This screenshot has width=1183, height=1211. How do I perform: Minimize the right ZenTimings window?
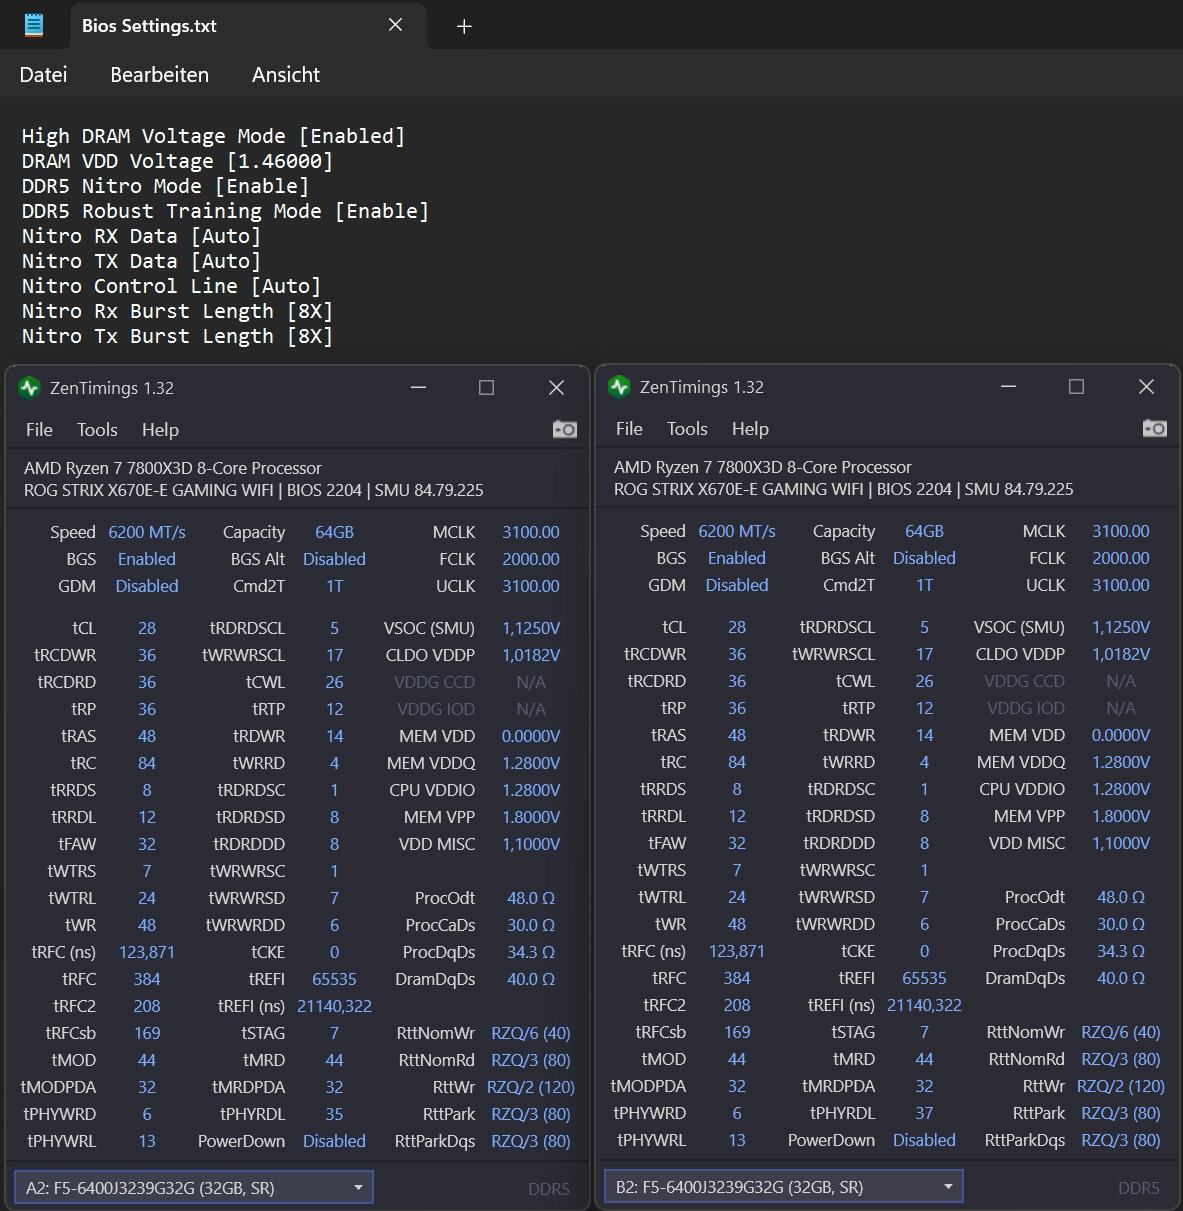point(1008,387)
